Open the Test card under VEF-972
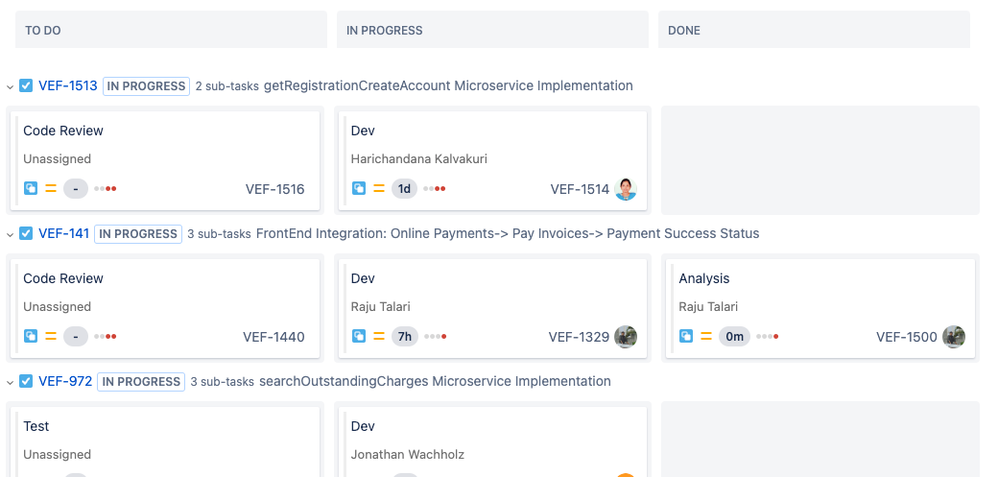Screen dimensions: 998x477 tap(165, 441)
